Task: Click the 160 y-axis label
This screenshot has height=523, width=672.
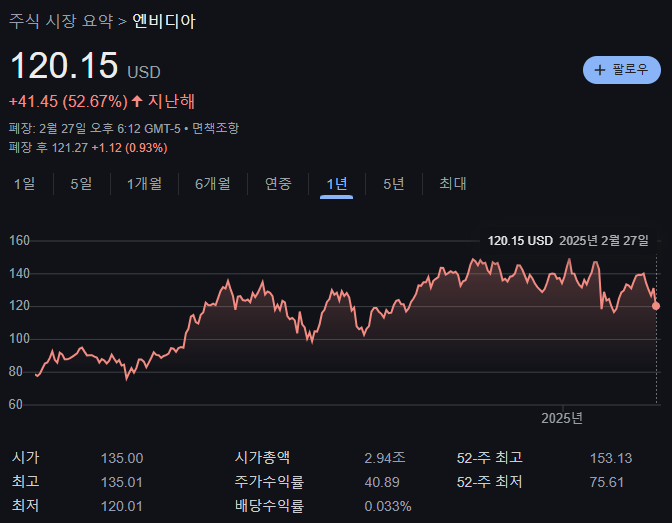Action: (x=19, y=240)
